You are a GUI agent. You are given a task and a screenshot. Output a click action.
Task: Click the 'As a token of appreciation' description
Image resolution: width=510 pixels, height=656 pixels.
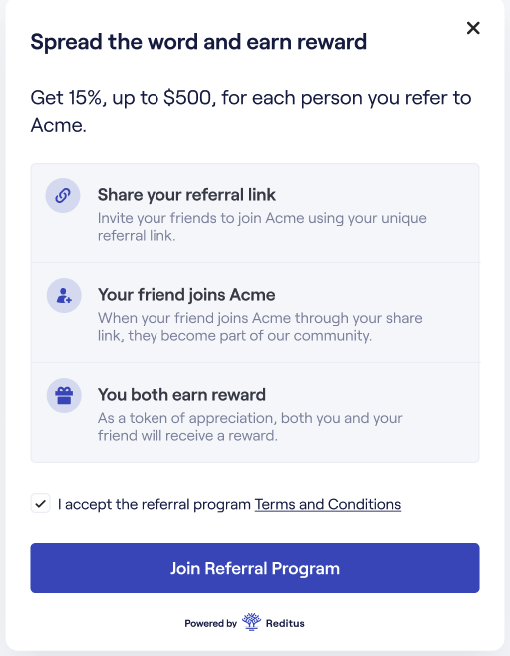pos(250,427)
